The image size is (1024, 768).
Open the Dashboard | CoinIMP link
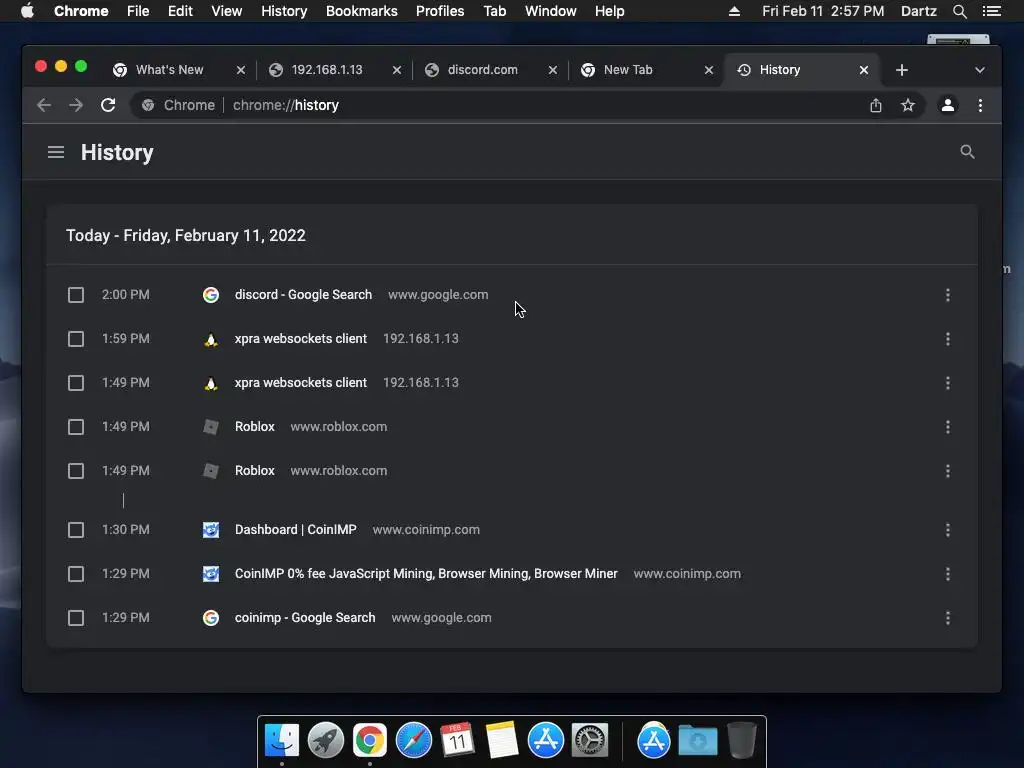click(295, 530)
